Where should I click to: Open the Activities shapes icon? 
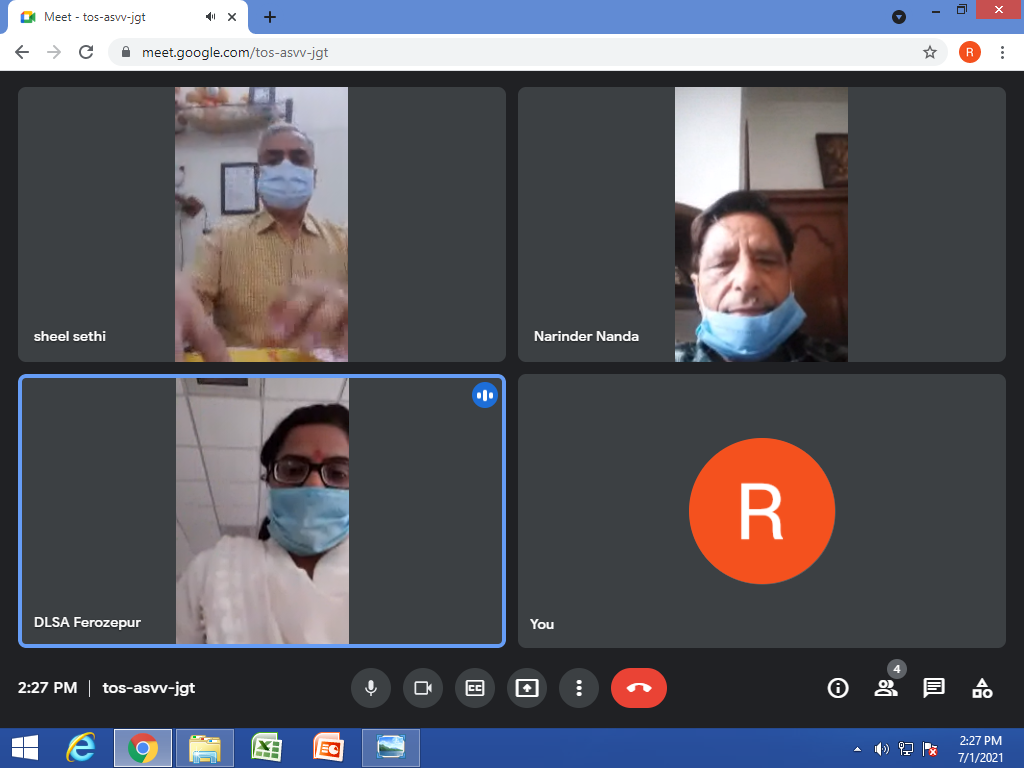pyautogui.click(x=982, y=688)
